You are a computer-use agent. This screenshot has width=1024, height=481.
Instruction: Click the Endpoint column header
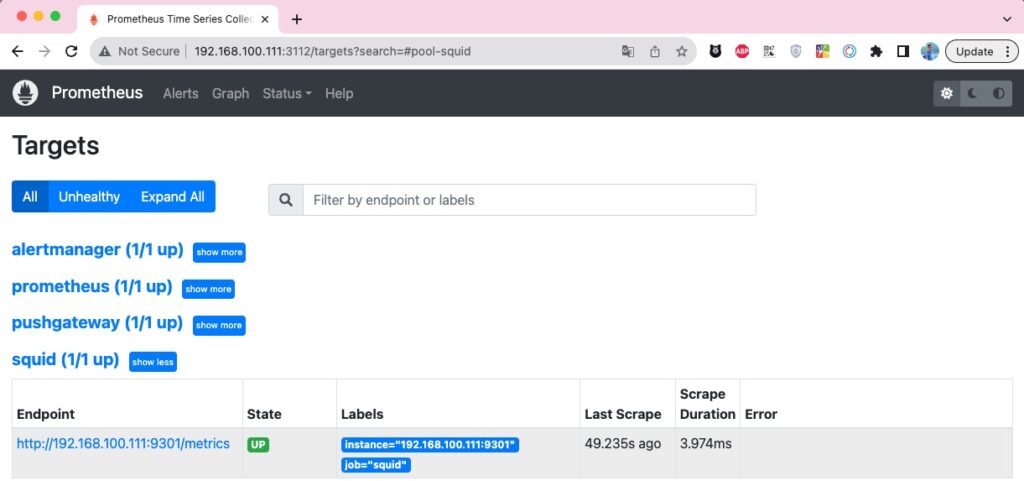(46, 414)
